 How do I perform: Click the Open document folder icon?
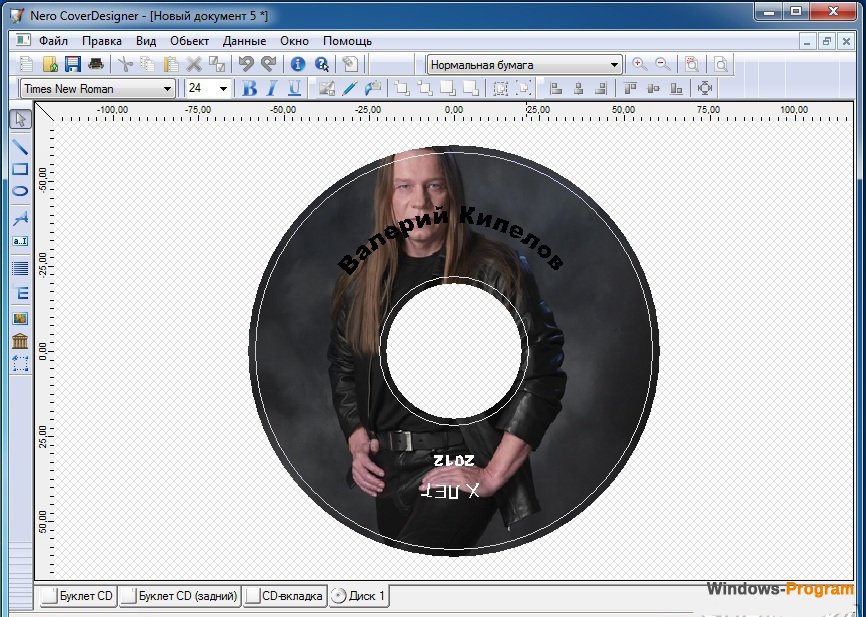50,64
